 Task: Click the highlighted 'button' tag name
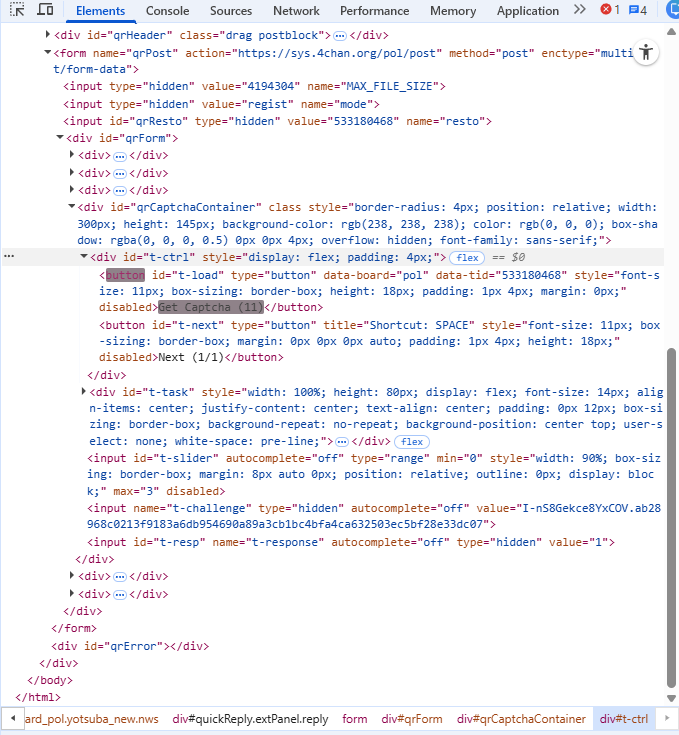[x=125, y=275]
